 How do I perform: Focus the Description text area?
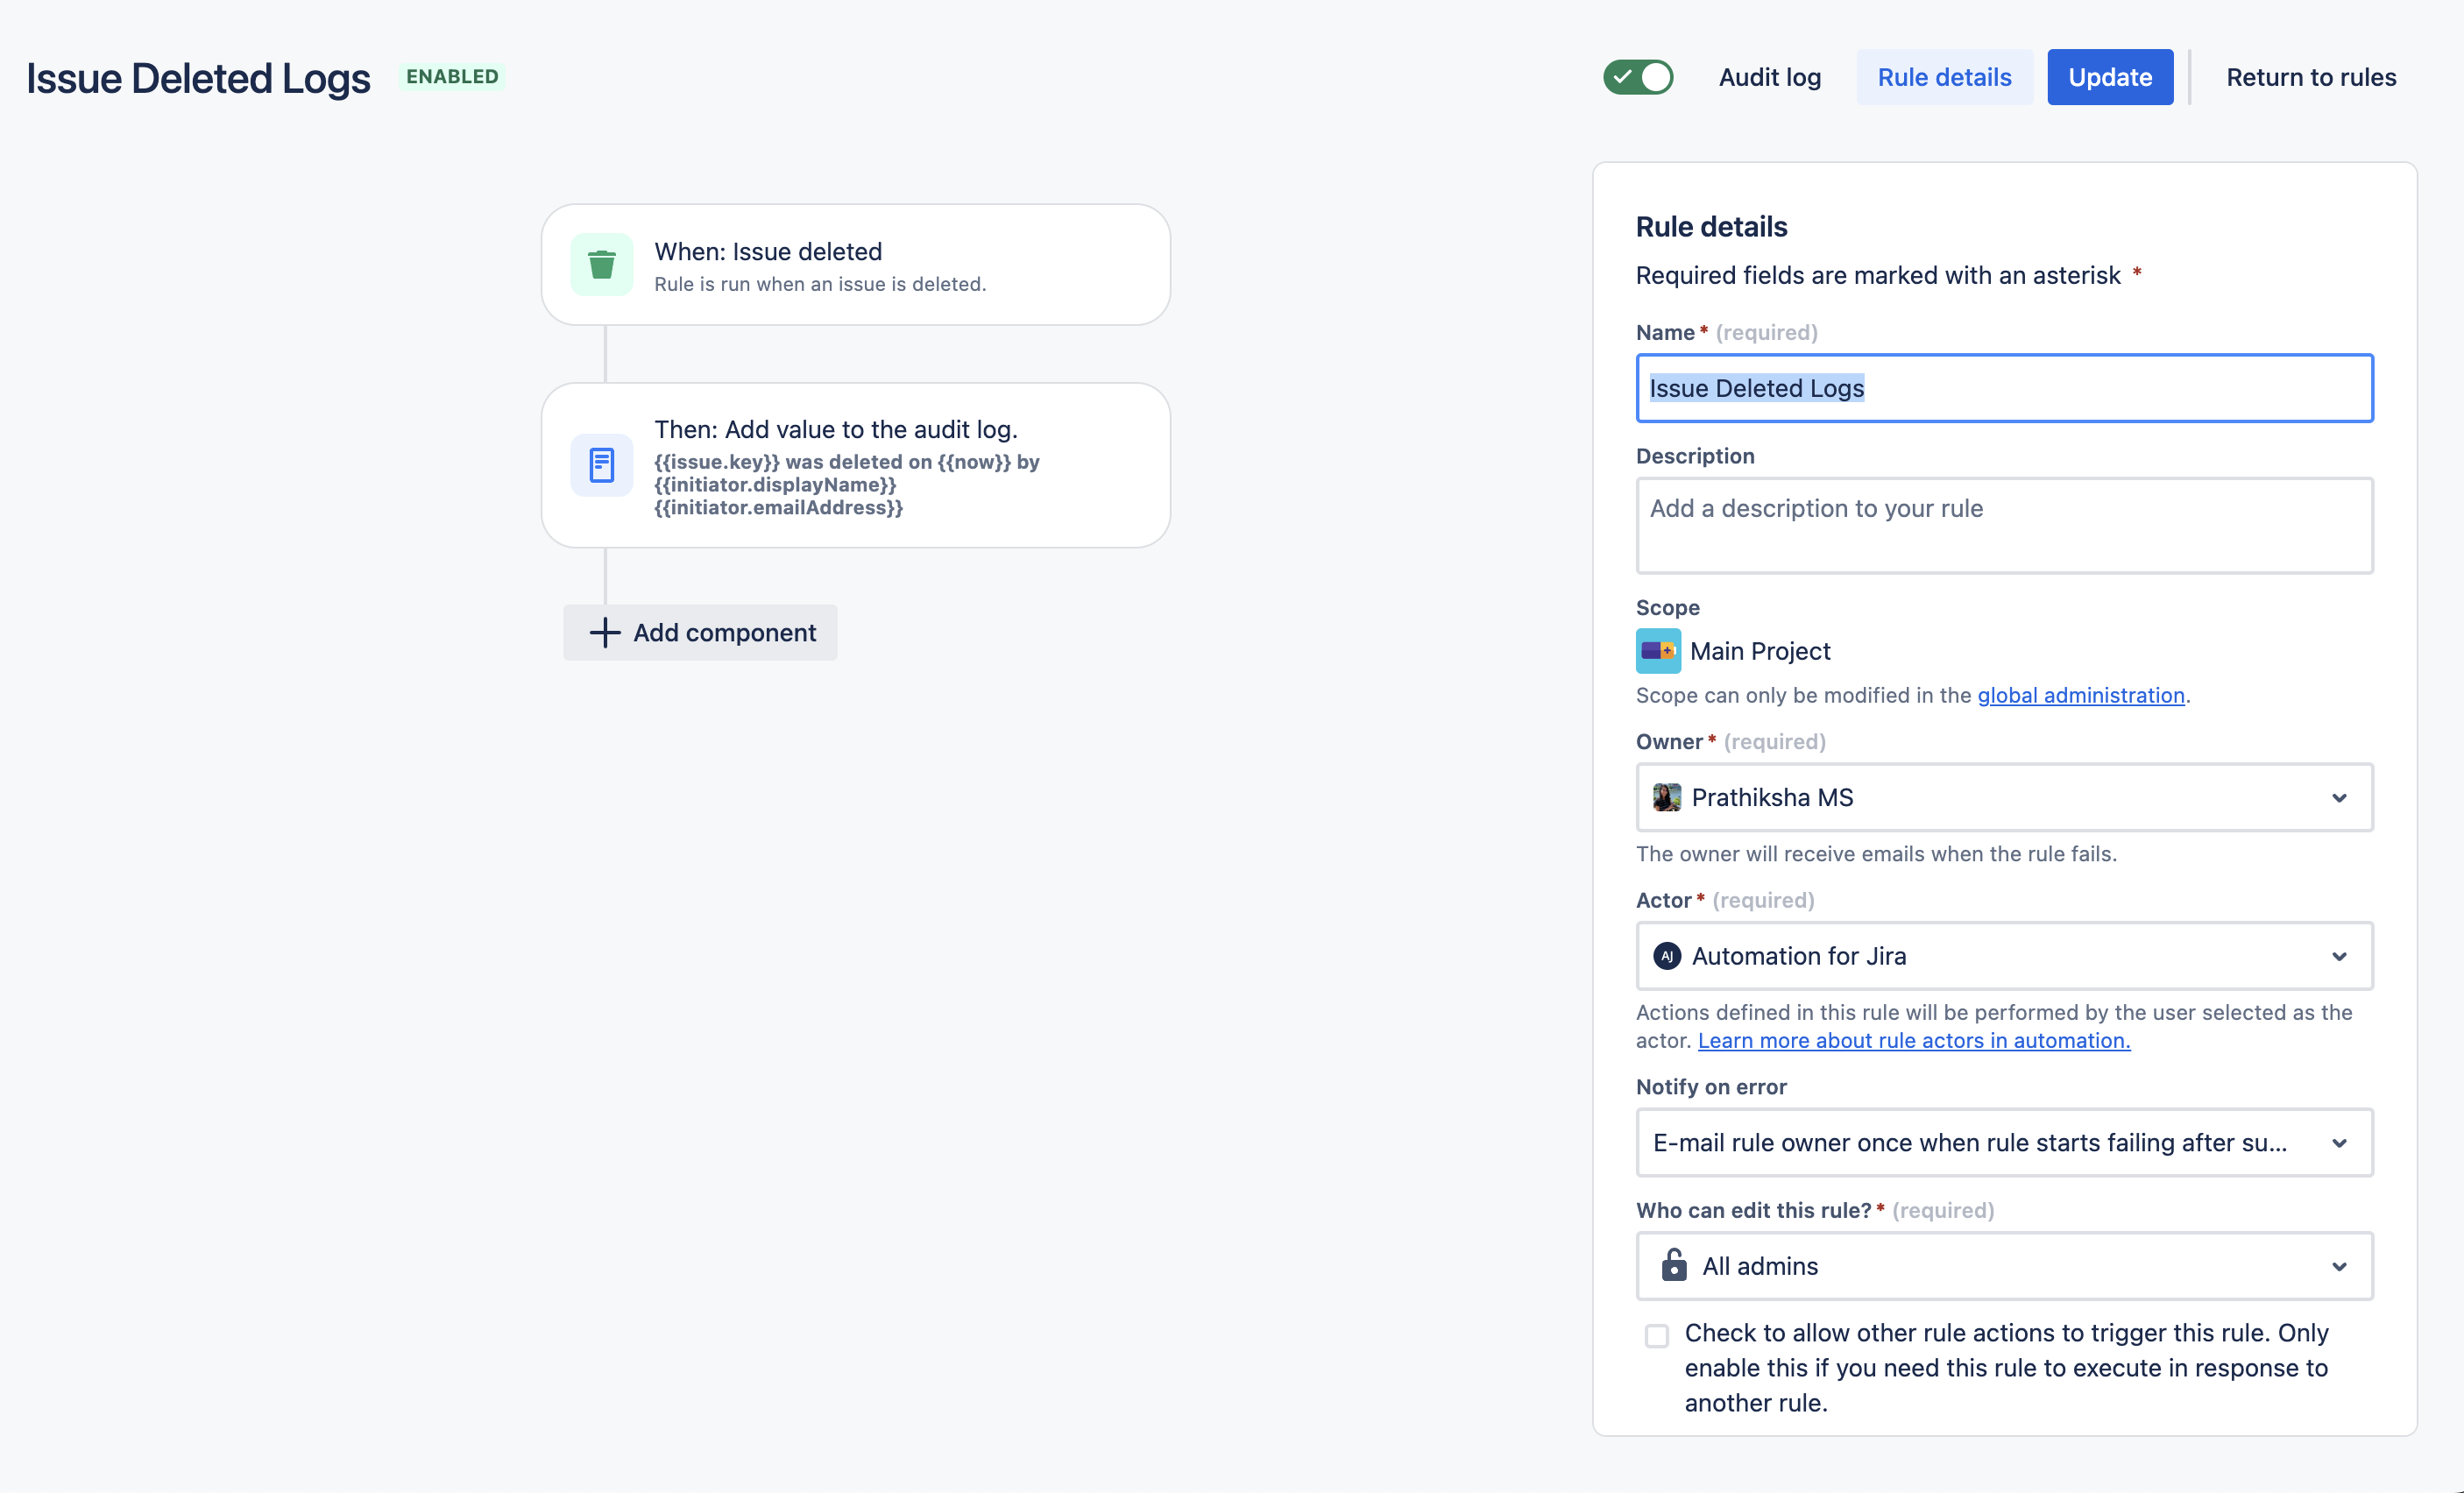tap(2003, 525)
